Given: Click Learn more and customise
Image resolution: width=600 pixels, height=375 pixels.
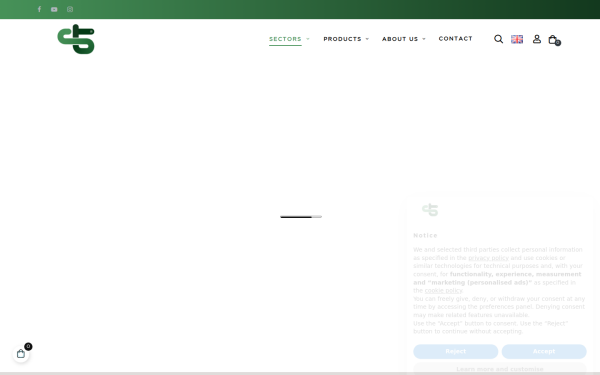Looking at the screenshot, I should (500, 368).
